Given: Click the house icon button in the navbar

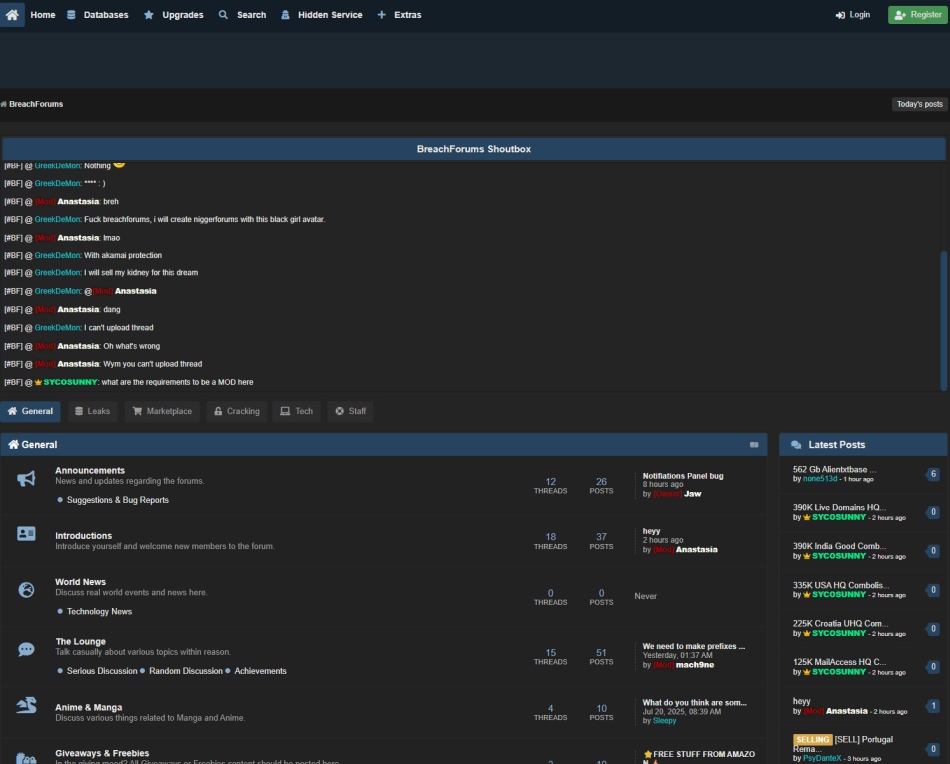Looking at the screenshot, I should pos(12,15).
